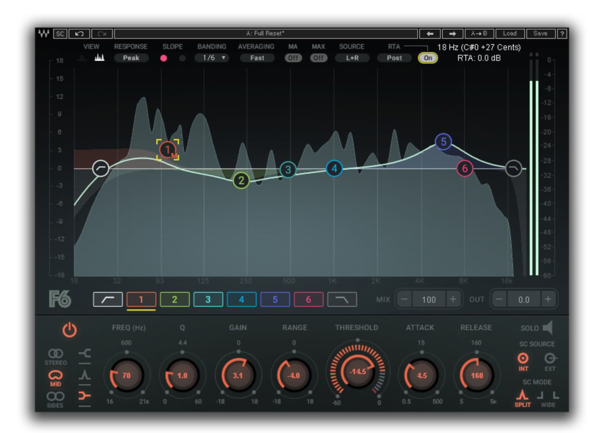Select band 1 node on the graph
Screen dimensions: 600x433
(x=167, y=150)
